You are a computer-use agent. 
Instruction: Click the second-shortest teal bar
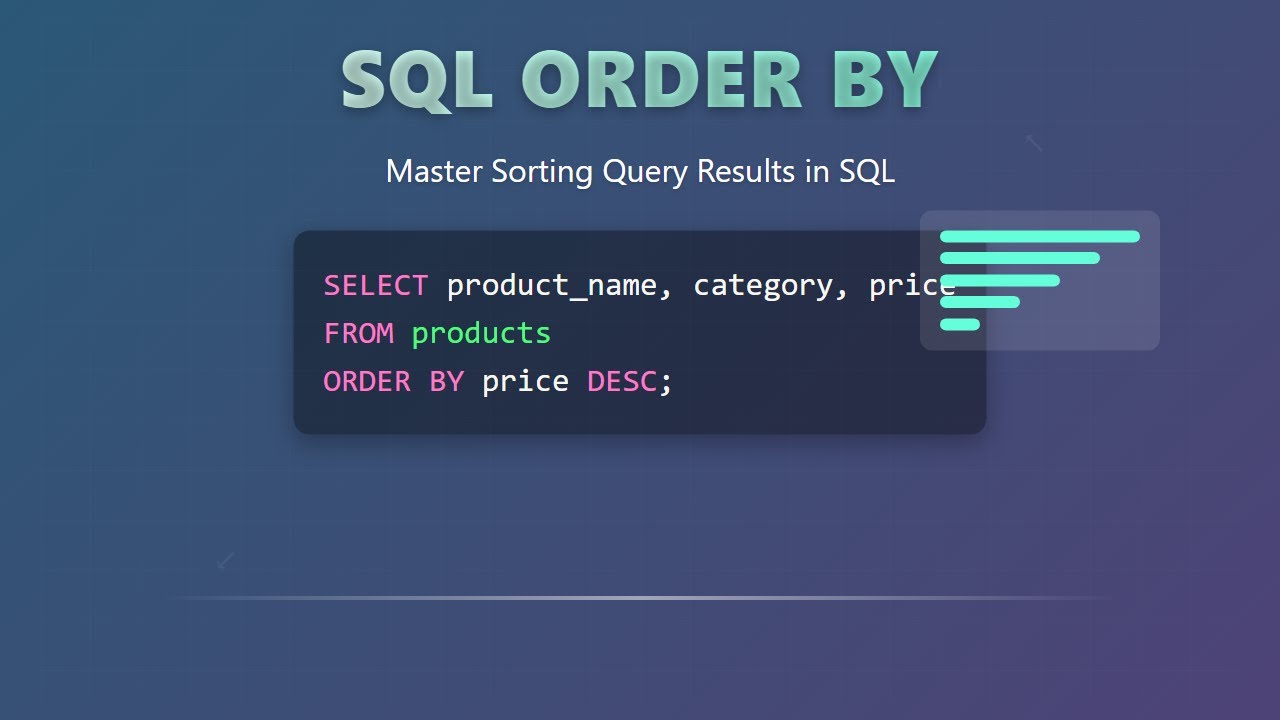(x=980, y=302)
